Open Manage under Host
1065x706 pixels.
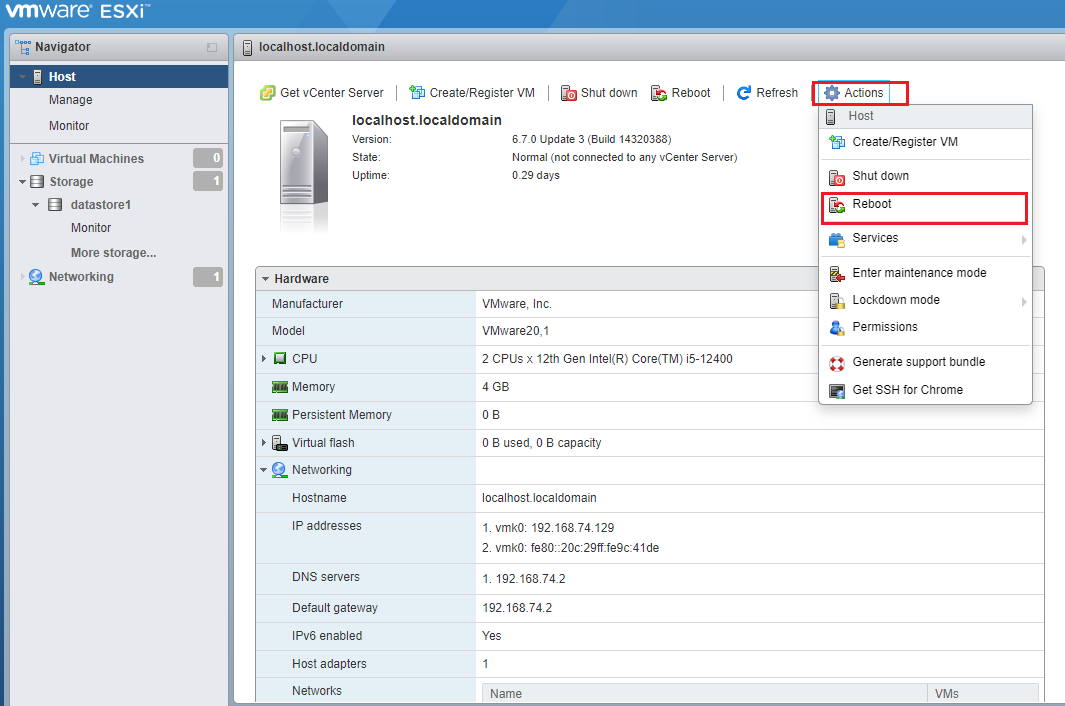point(71,100)
